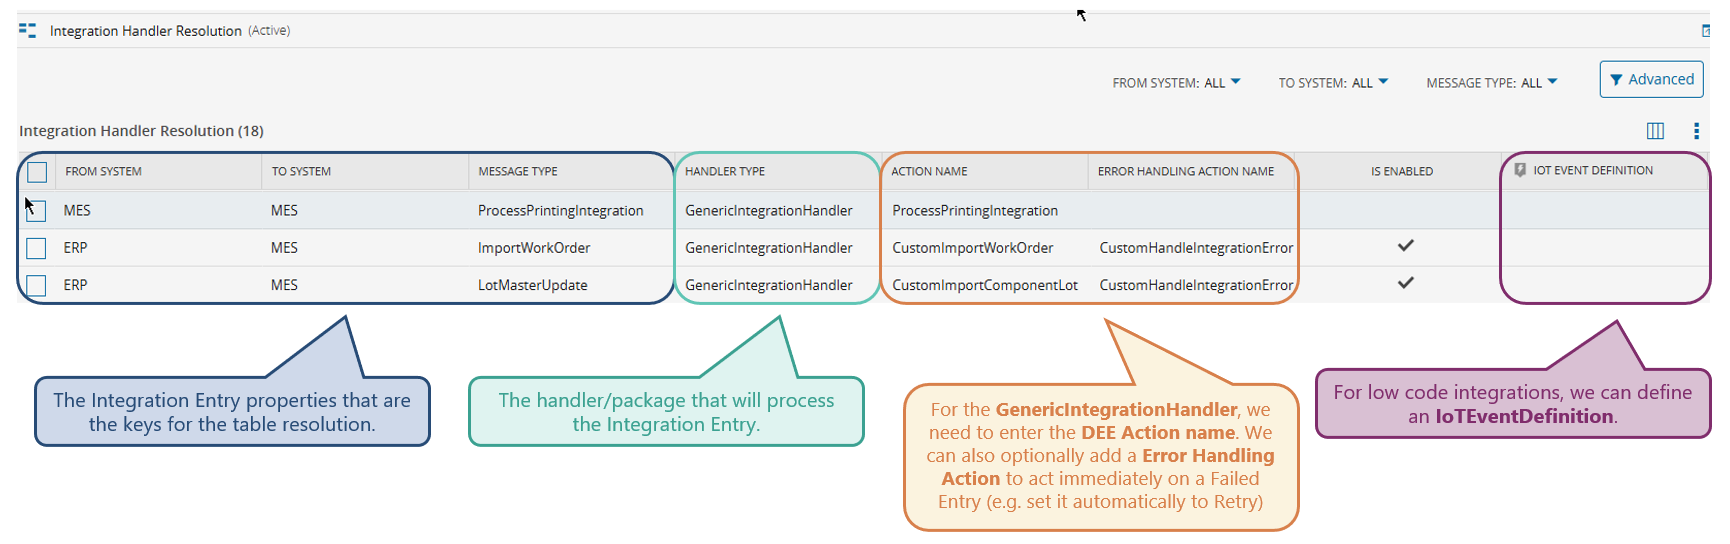Check the MES ProcessPrintingIntegration row checkbox

[37, 211]
